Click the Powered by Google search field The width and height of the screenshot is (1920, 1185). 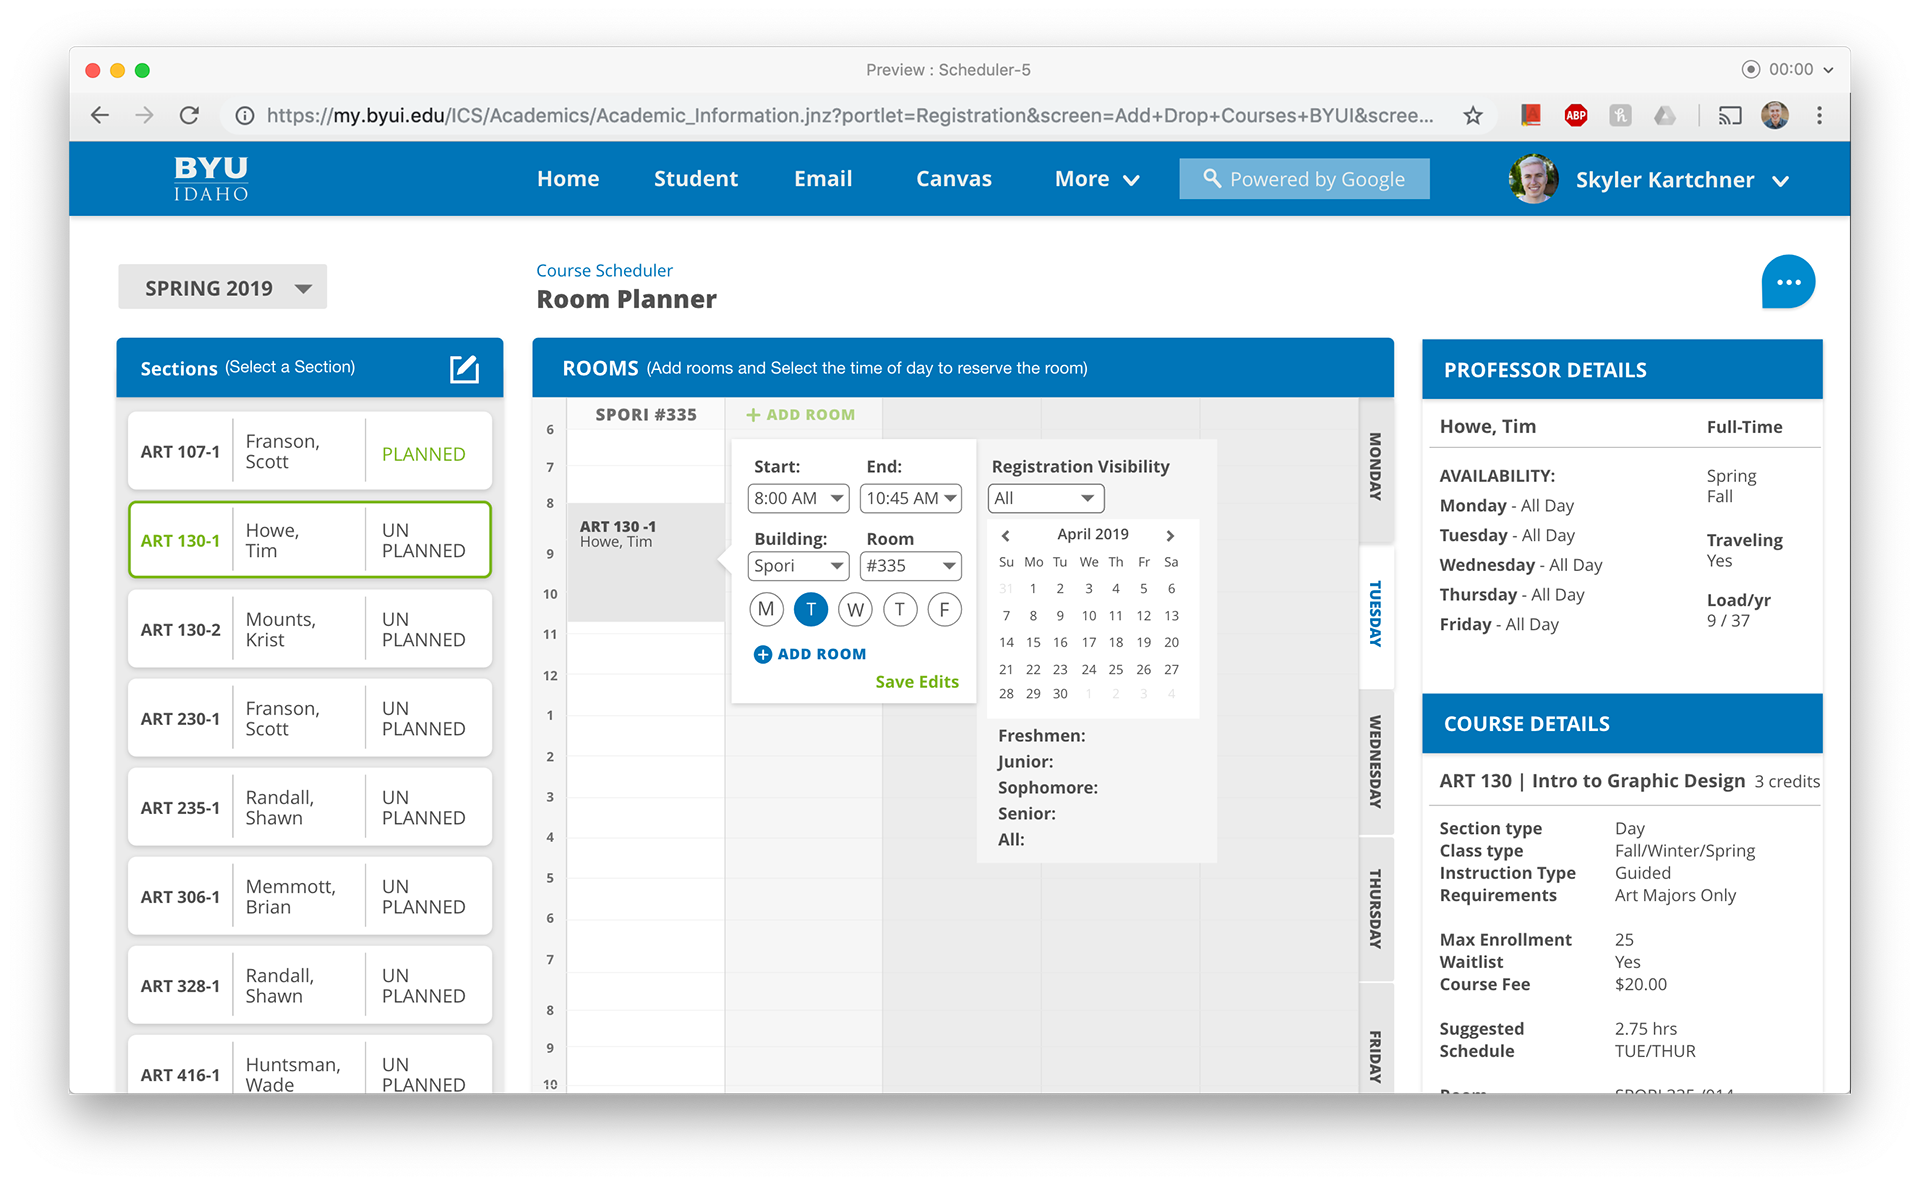(1304, 179)
